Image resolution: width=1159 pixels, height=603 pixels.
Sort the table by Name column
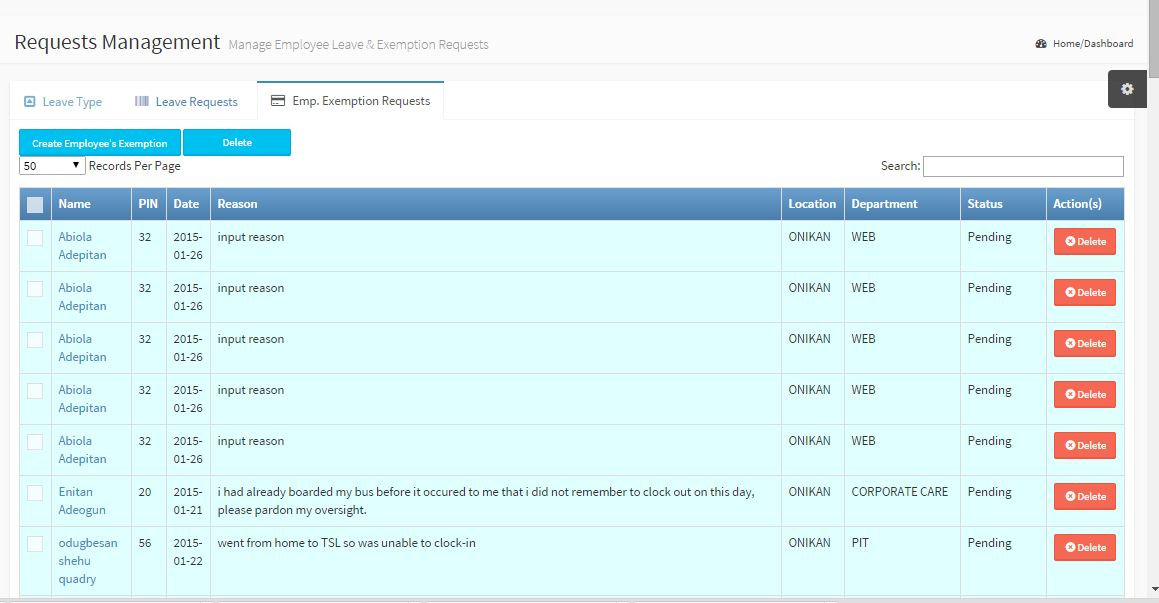point(75,204)
